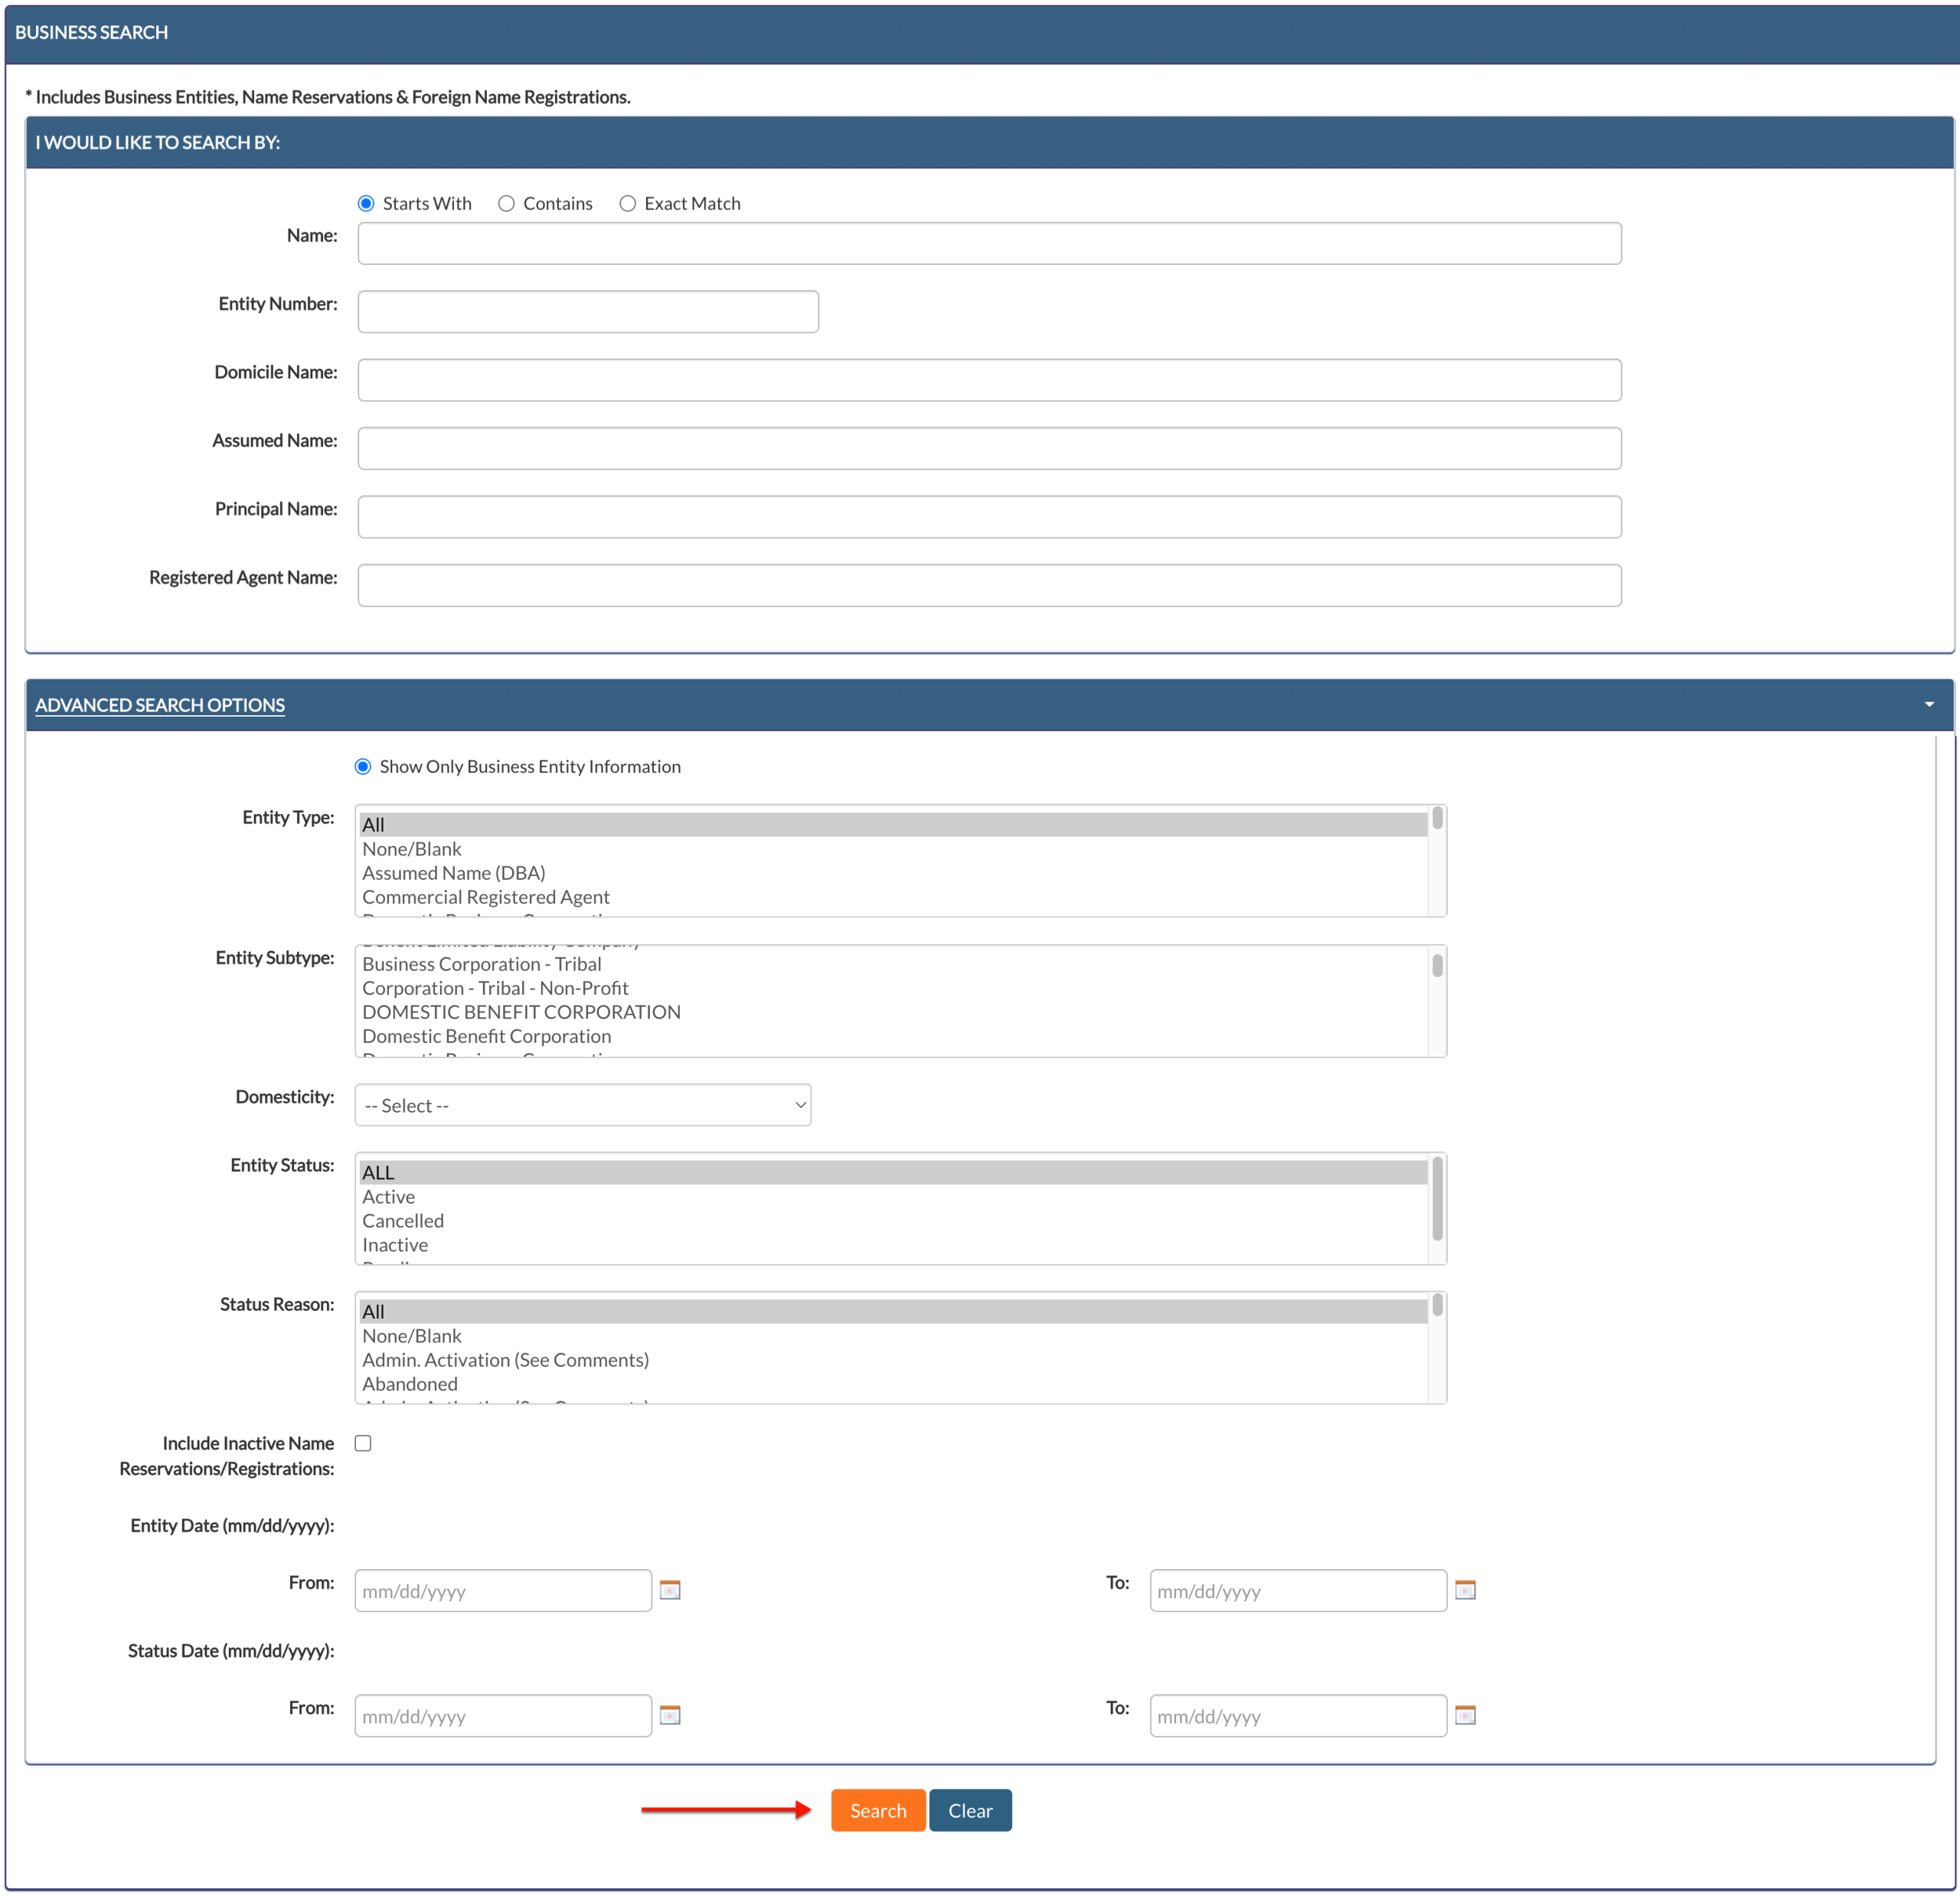Open calendar for Entity Date To
Screen dimensions: 1960x1896
tap(1465, 1590)
